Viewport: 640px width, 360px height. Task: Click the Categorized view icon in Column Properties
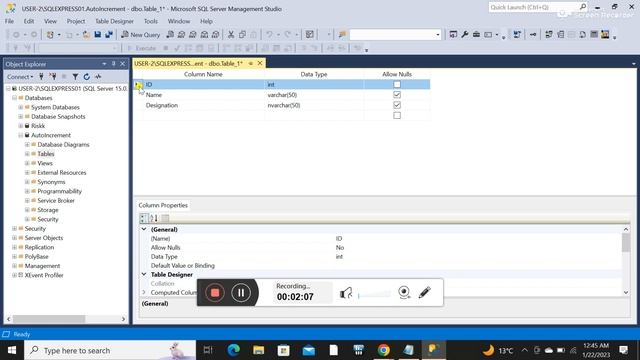point(143,218)
